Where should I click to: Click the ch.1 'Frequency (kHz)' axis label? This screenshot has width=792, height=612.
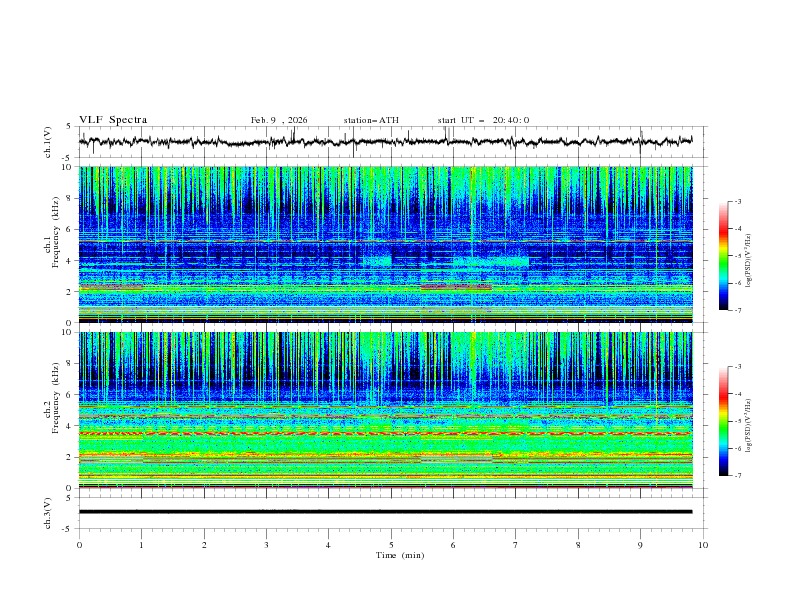[56, 233]
